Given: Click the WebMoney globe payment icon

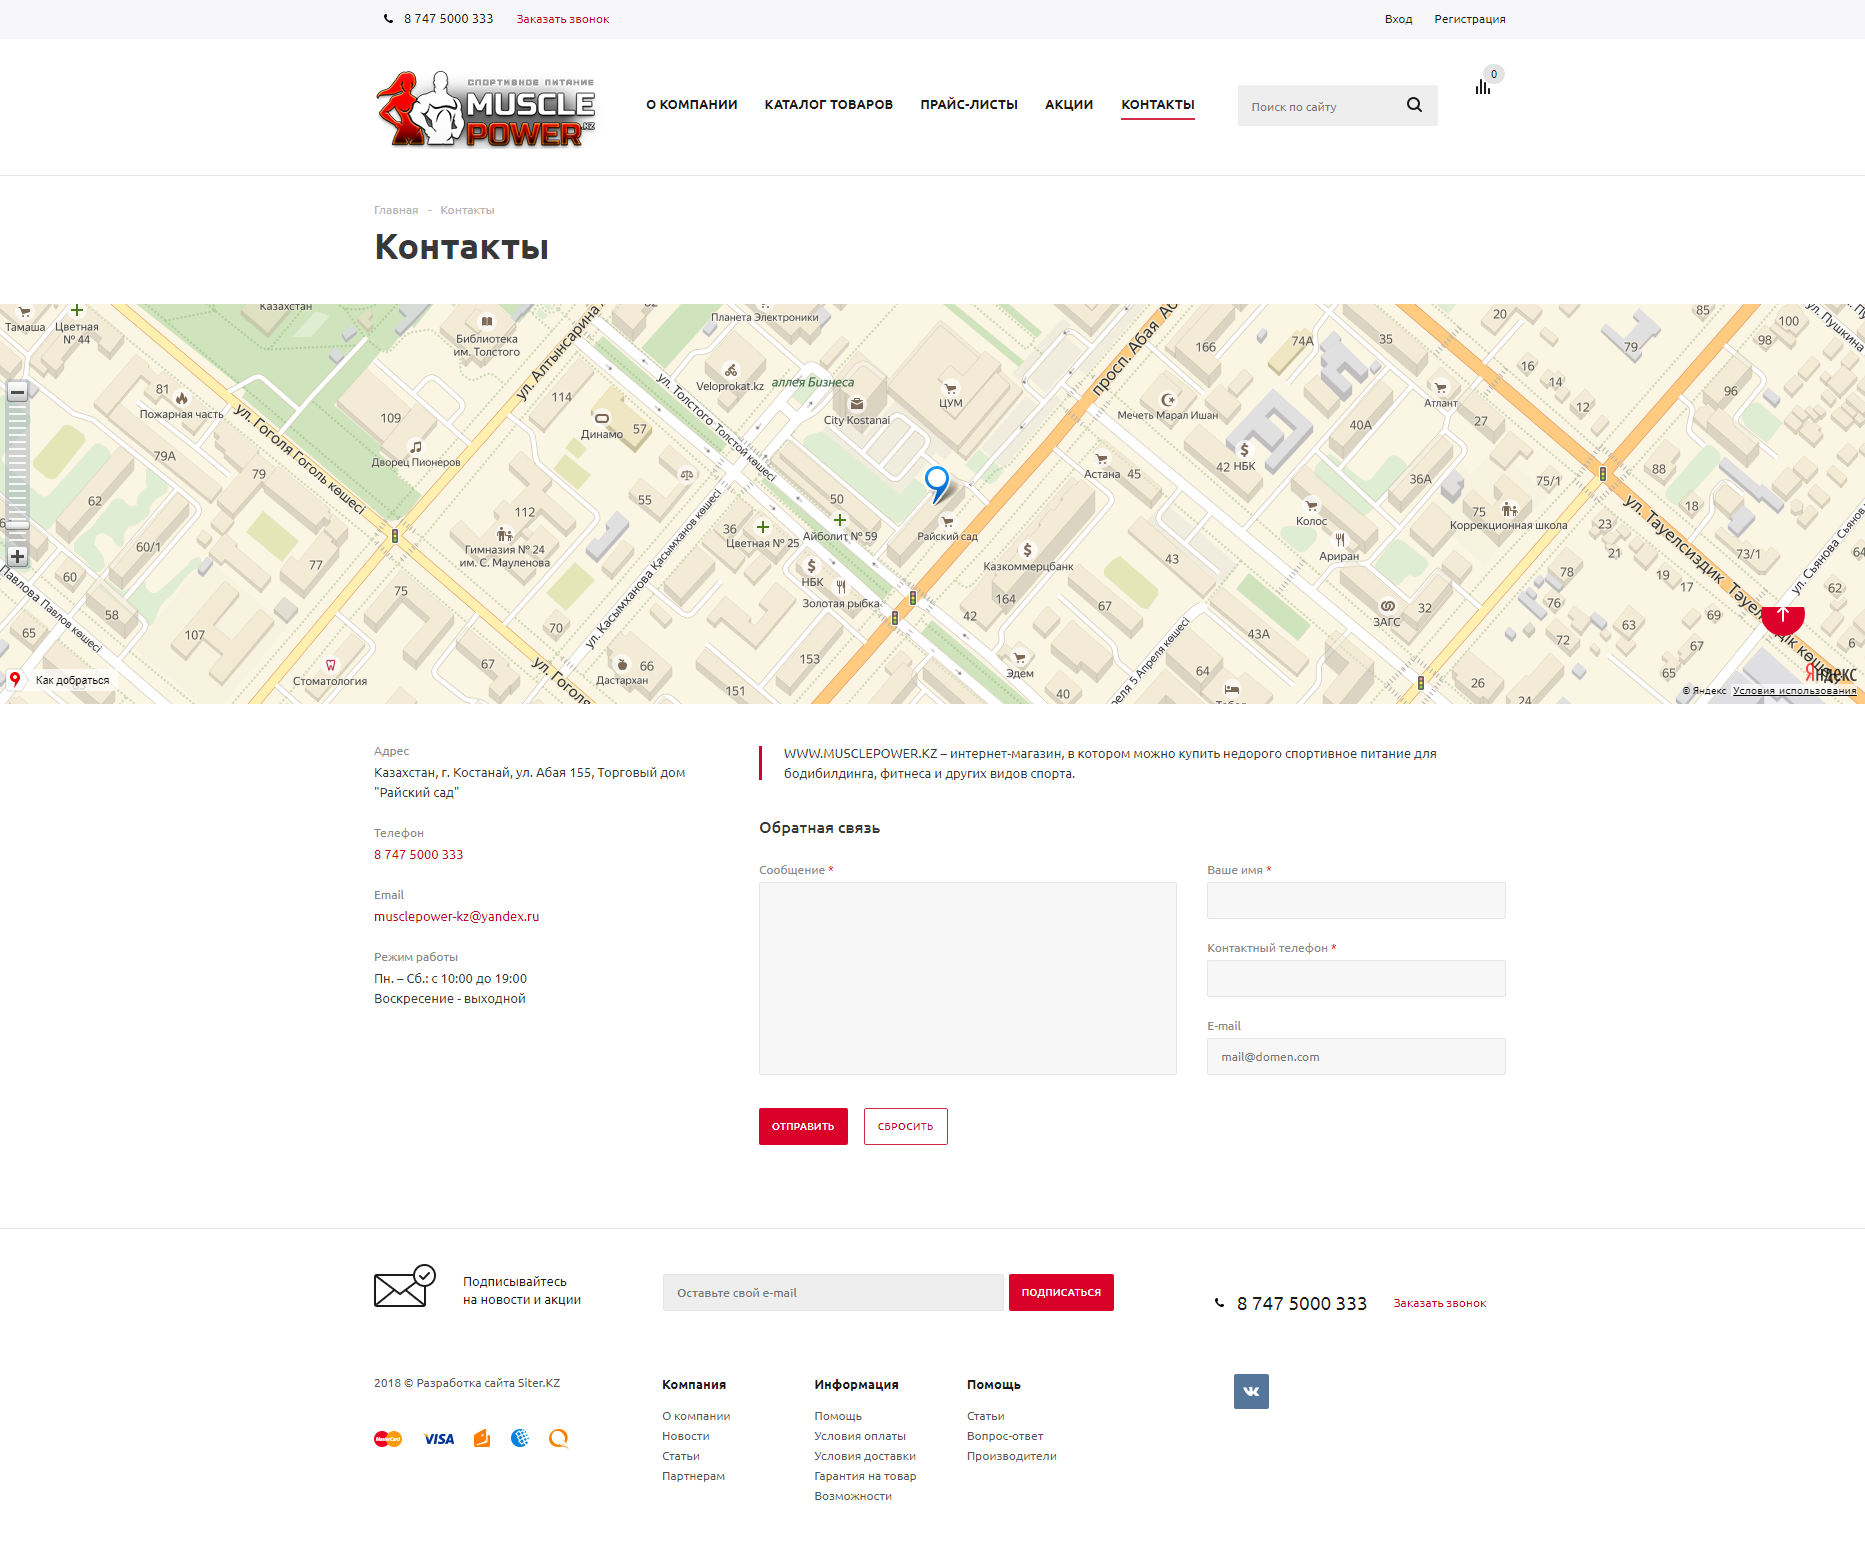Looking at the screenshot, I should [x=520, y=1438].
